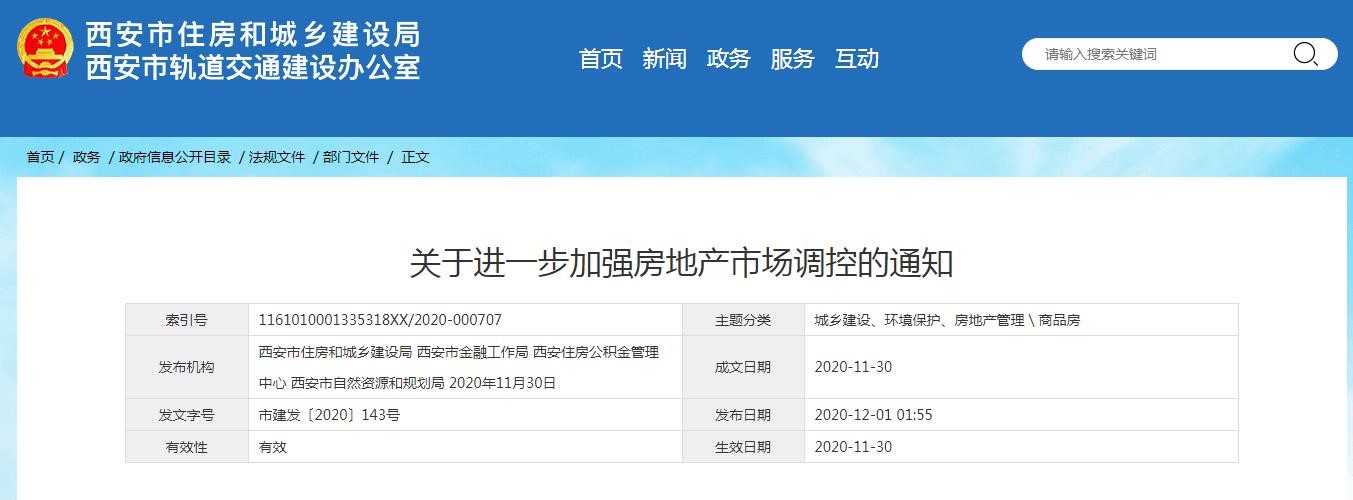Open 部门文件 breadcrumb link
Image resolution: width=1353 pixels, height=500 pixels.
(351, 157)
